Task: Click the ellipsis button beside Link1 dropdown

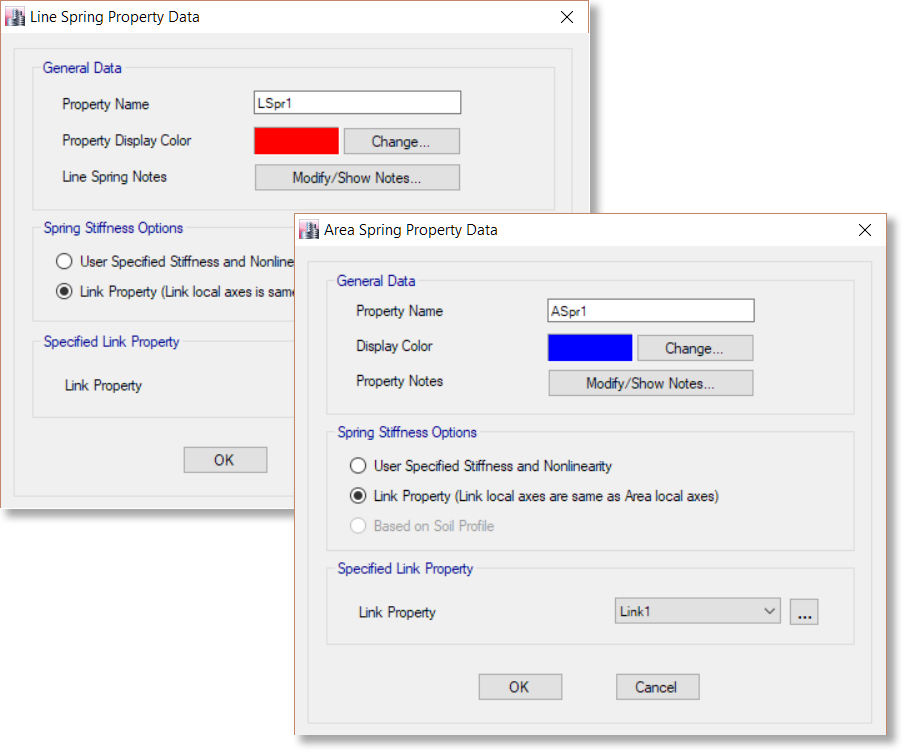Action: 804,612
